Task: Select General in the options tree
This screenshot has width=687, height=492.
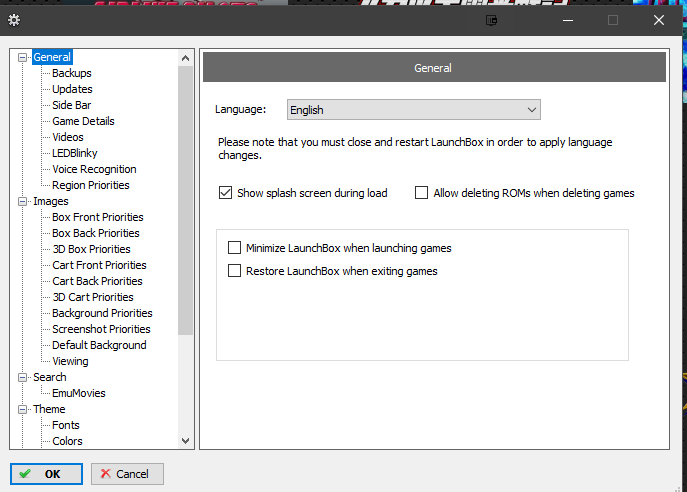Action: (52, 57)
